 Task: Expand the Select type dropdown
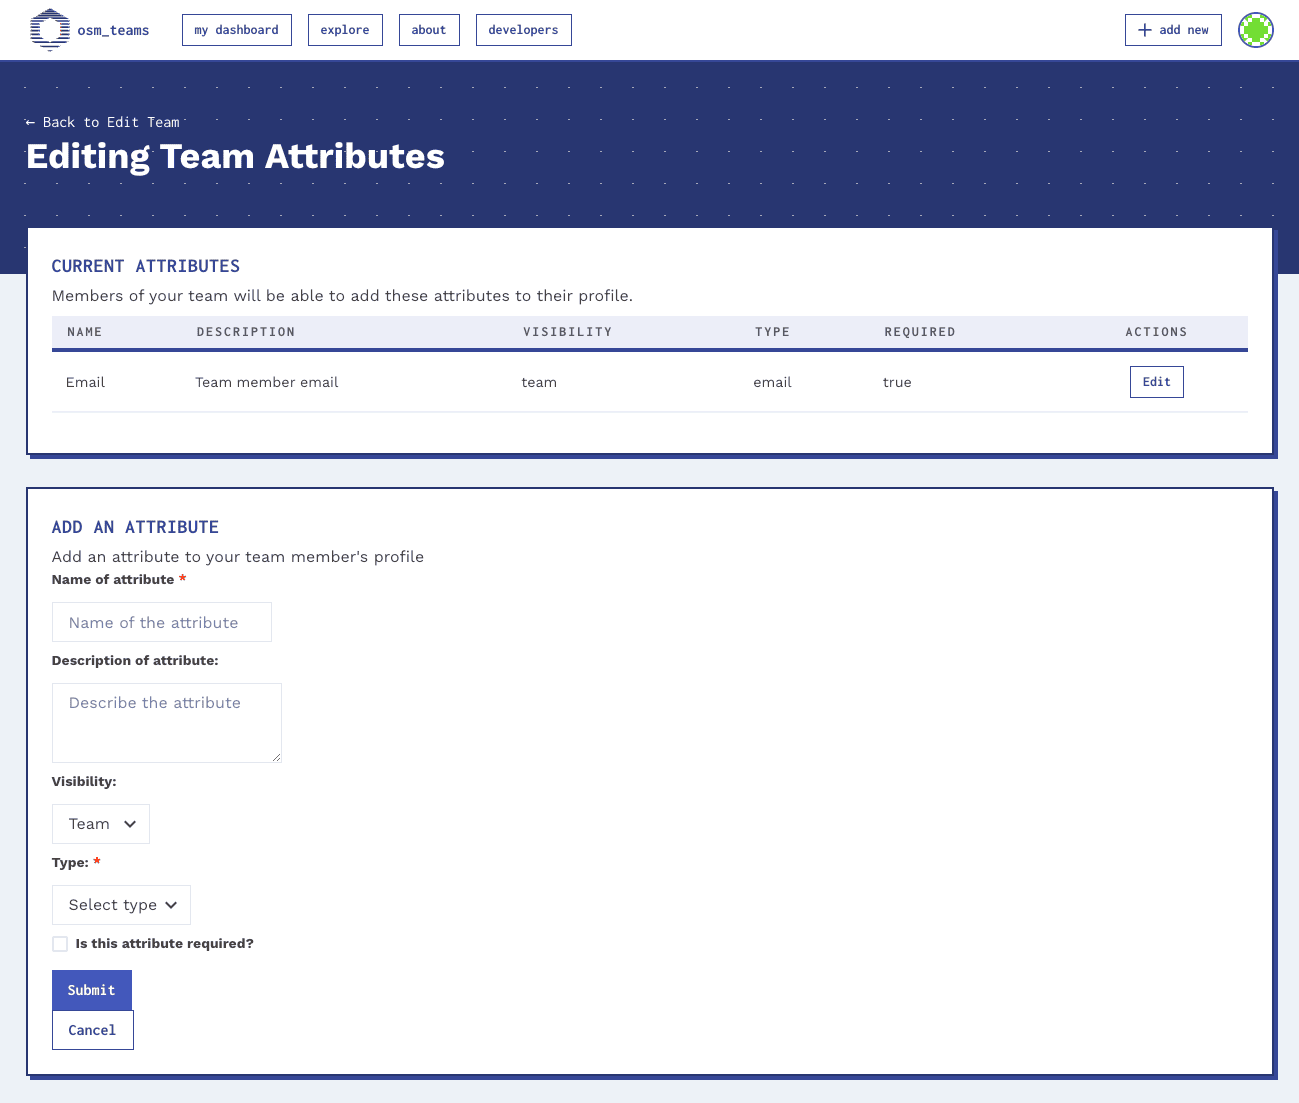coord(120,904)
